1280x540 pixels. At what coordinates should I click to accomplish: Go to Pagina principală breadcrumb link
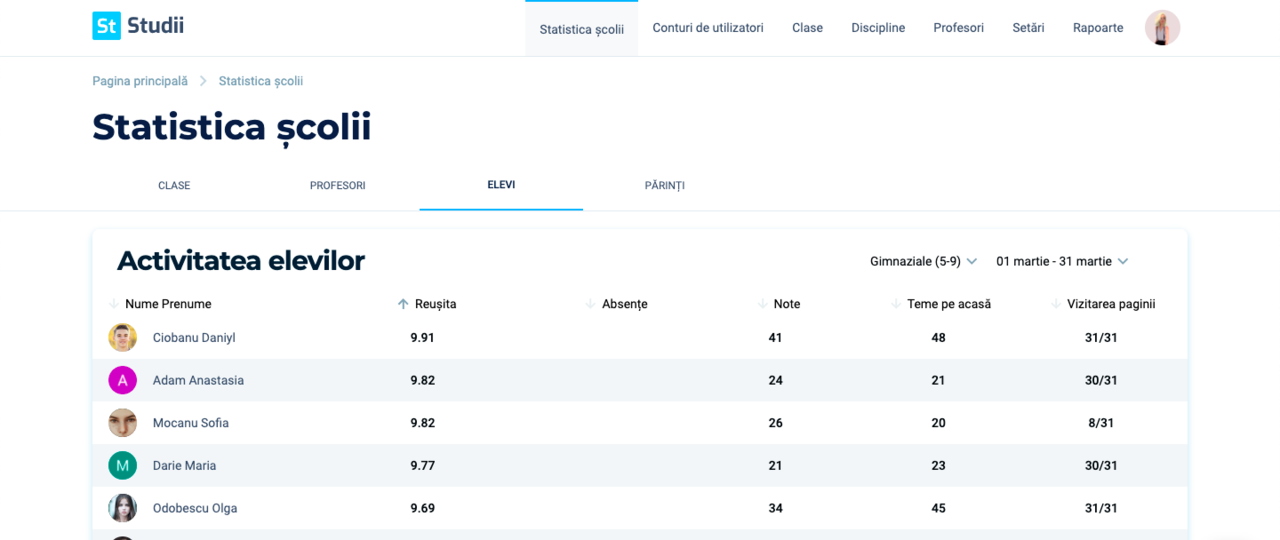tap(140, 81)
